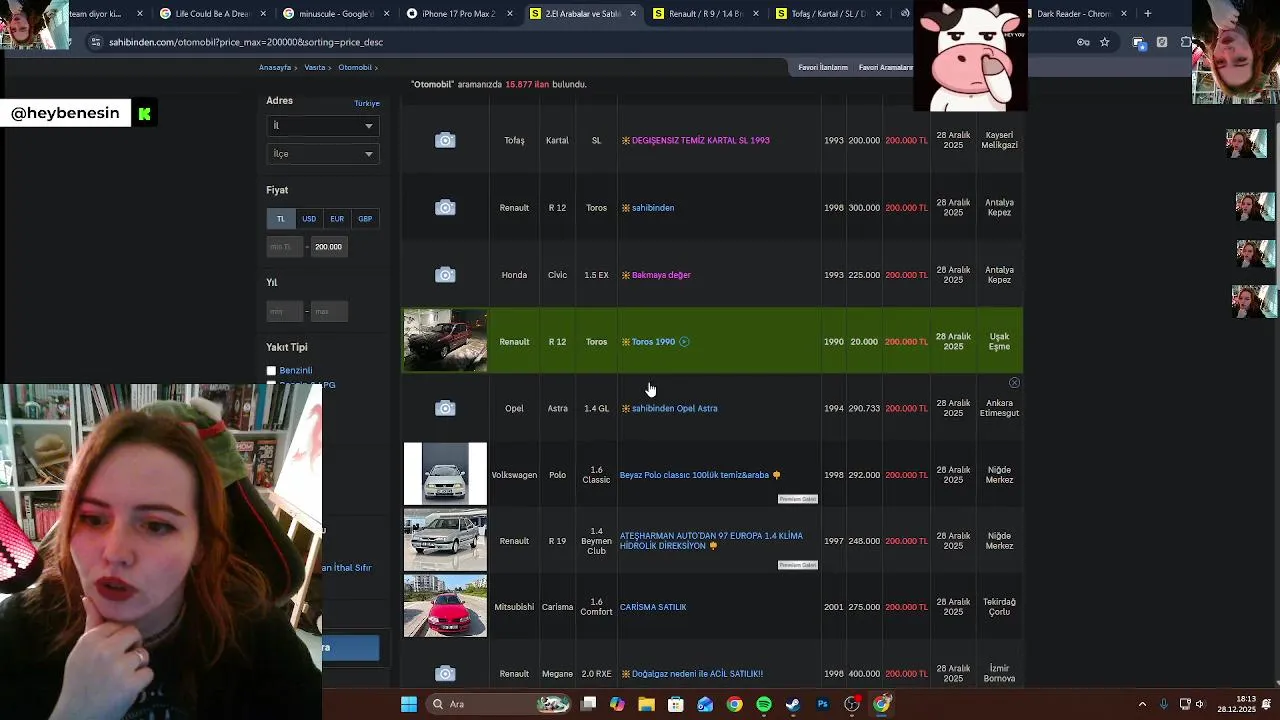Click the browser address bar URL
1280x720 pixels.
coord(246,42)
